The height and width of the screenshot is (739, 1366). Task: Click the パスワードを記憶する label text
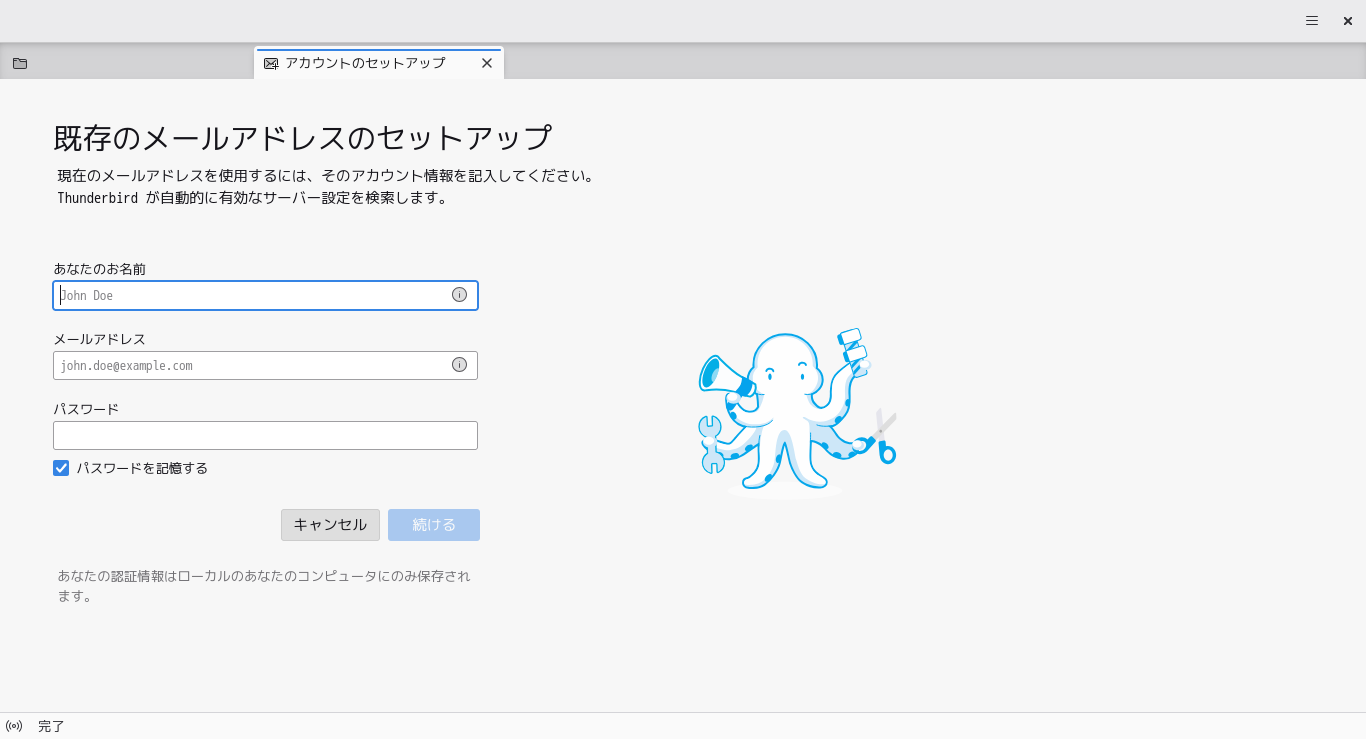(142, 468)
